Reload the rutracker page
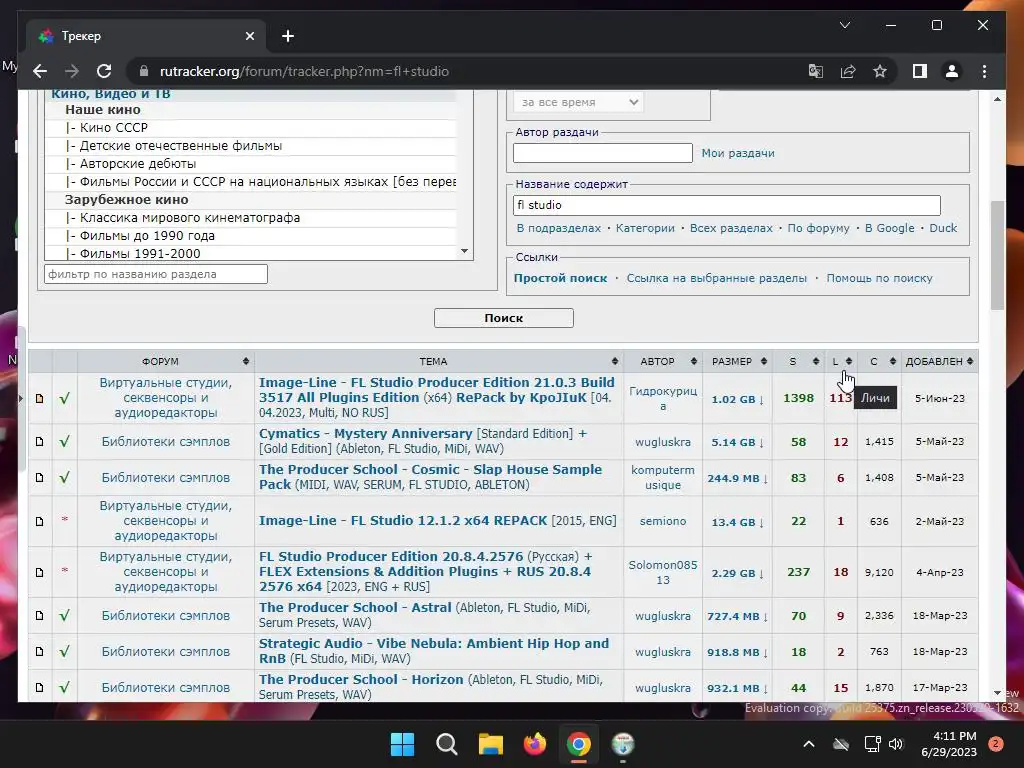This screenshot has width=1024, height=768. [x=104, y=71]
